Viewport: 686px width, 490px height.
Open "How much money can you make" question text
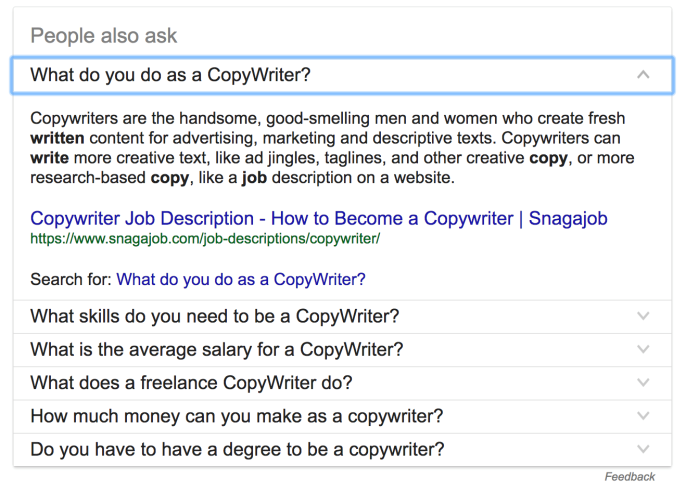(237, 416)
